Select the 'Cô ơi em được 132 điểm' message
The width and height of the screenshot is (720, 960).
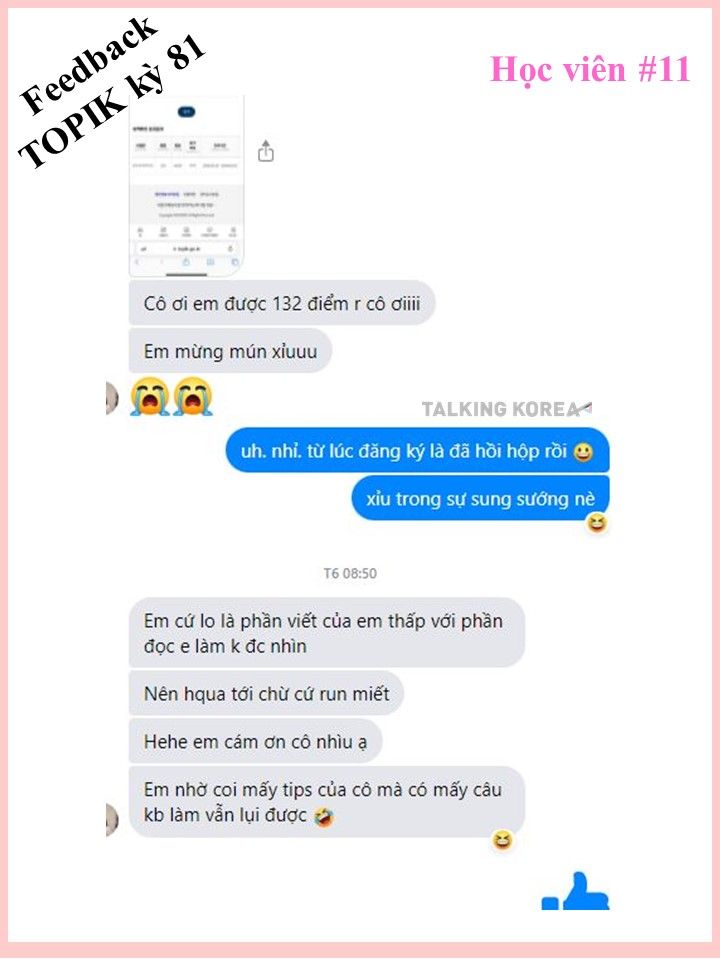coord(282,303)
